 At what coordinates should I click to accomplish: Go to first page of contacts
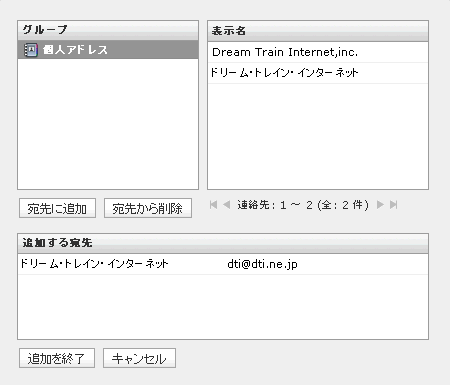(213, 205)
